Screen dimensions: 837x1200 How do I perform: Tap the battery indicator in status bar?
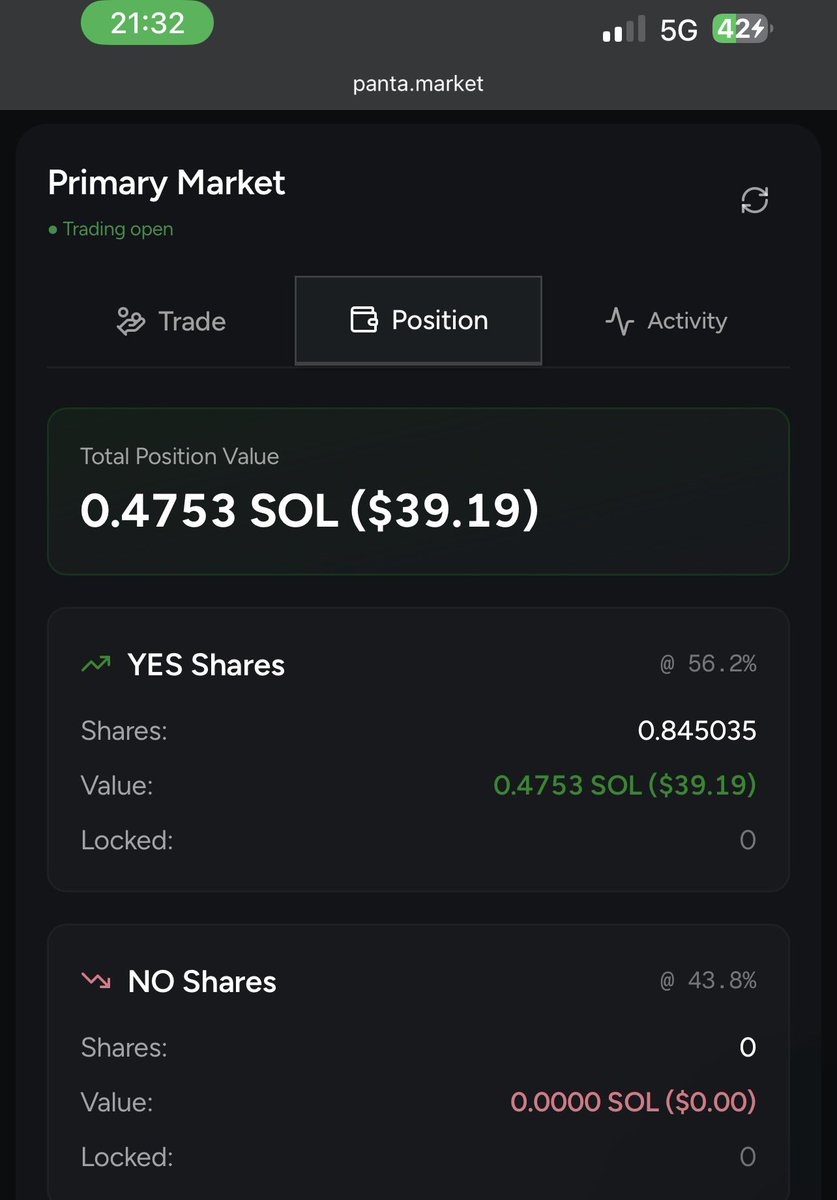point(742,30)
